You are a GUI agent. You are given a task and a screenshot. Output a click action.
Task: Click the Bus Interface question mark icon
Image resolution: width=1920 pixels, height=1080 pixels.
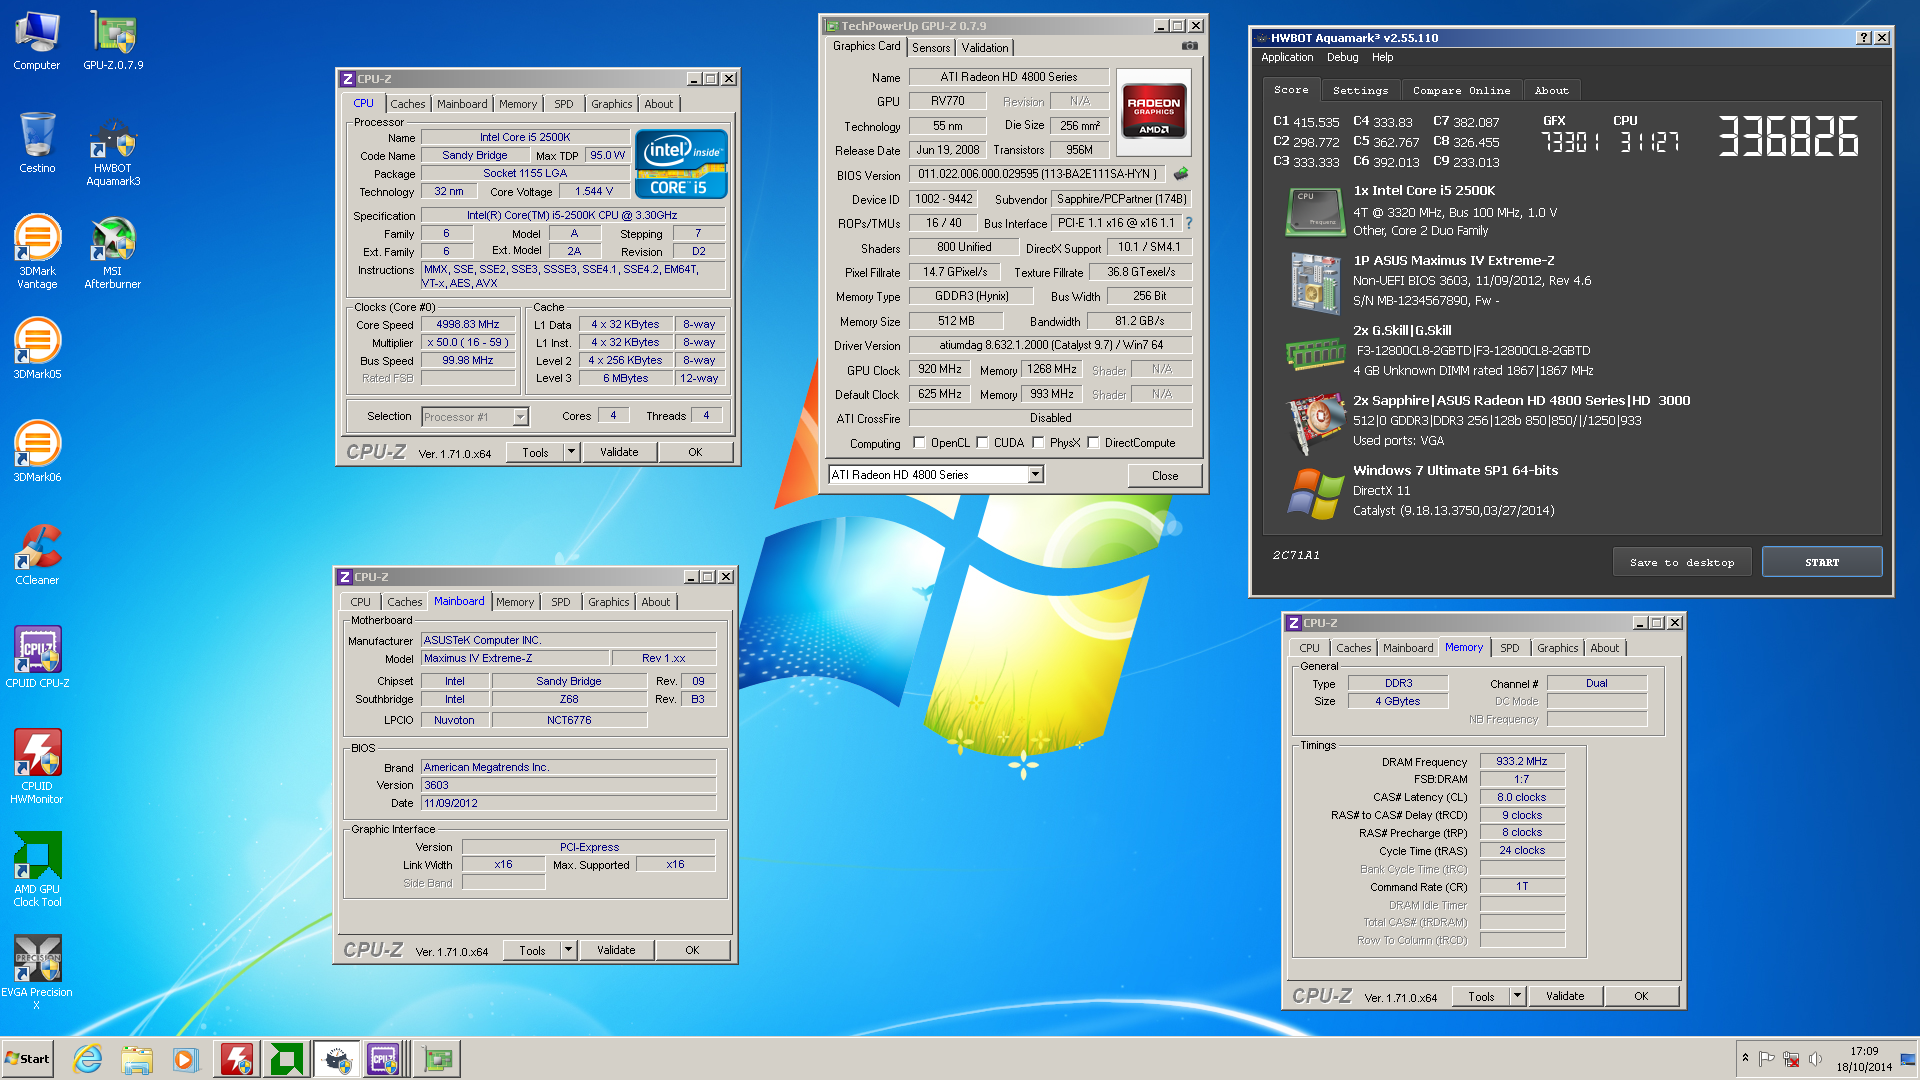[x=1189, y=223]
